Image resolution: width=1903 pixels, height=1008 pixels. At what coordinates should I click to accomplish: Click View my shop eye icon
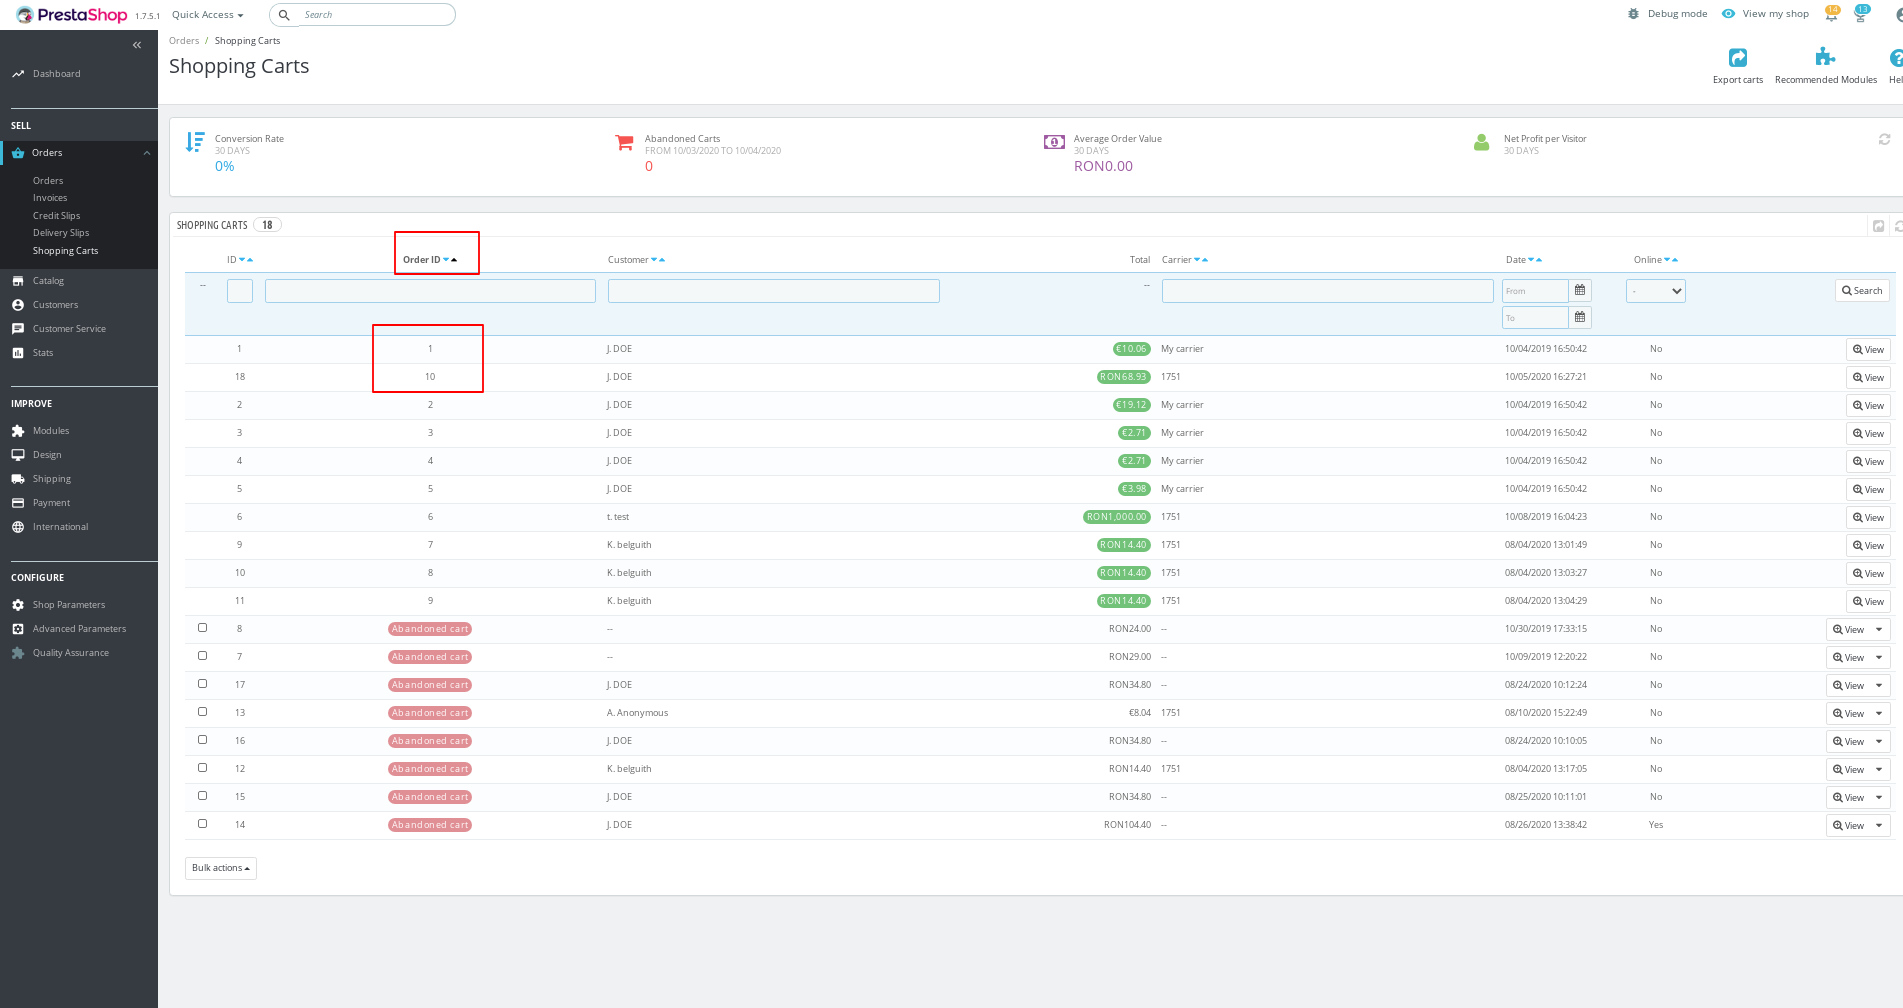click(x=1728, y=14)
